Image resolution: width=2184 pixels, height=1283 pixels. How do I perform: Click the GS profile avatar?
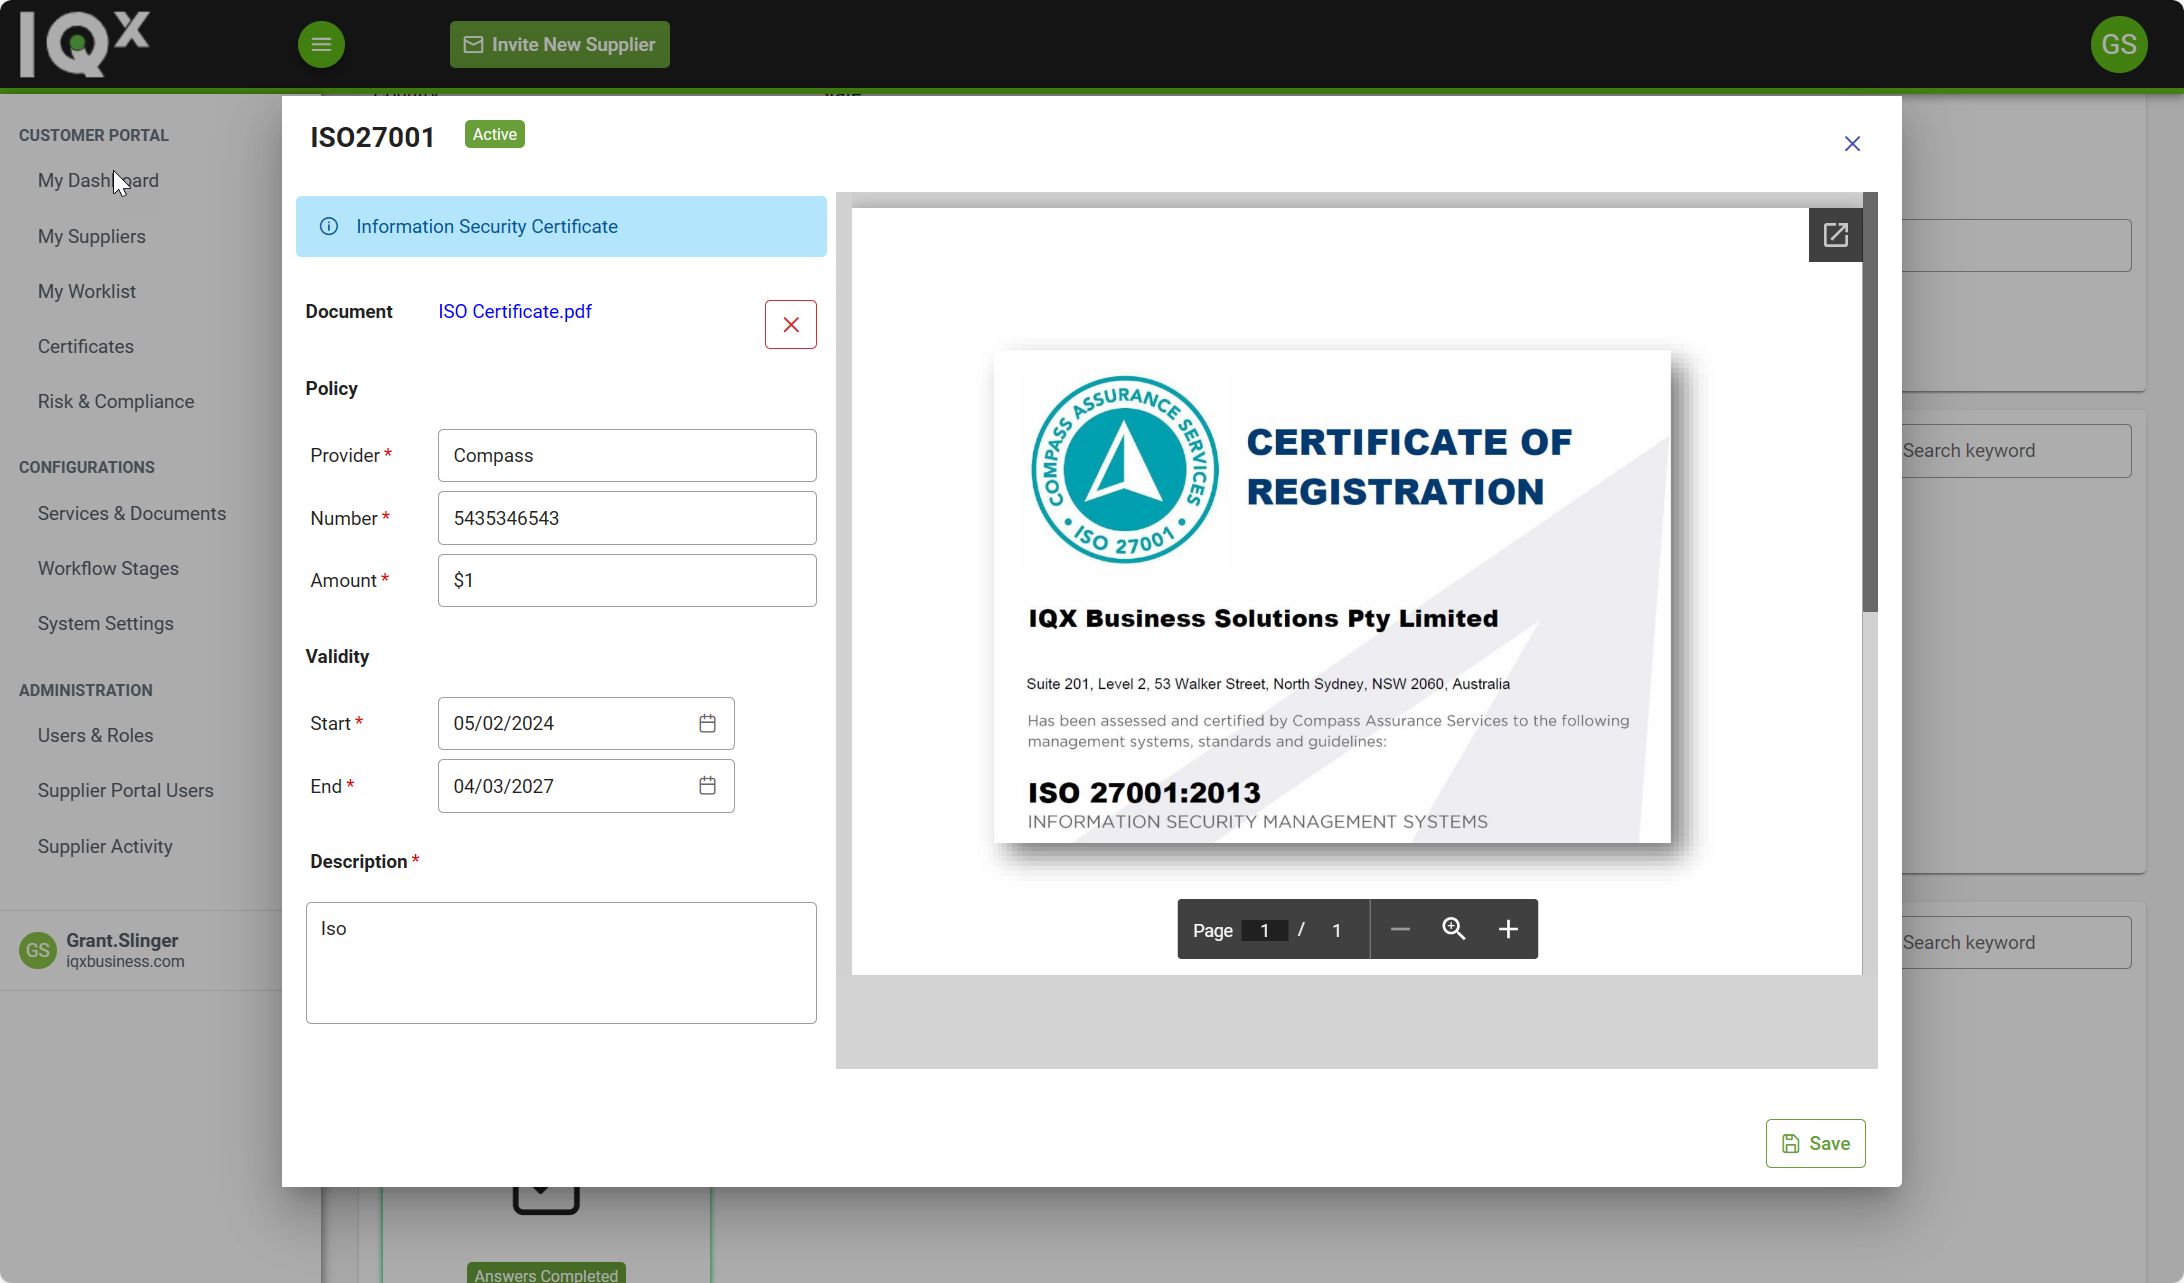[x=2118, y=44]
